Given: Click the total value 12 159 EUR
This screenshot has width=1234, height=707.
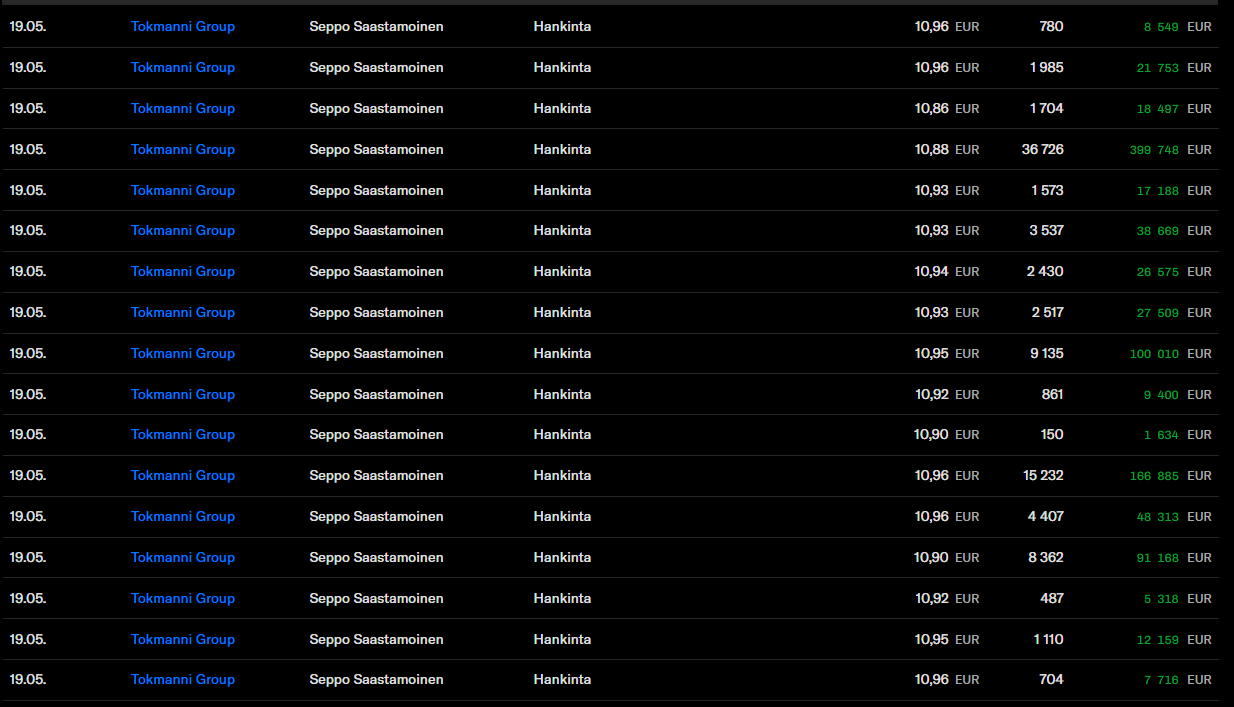Looking at the screenshot, I should [x=1174, y=639].
